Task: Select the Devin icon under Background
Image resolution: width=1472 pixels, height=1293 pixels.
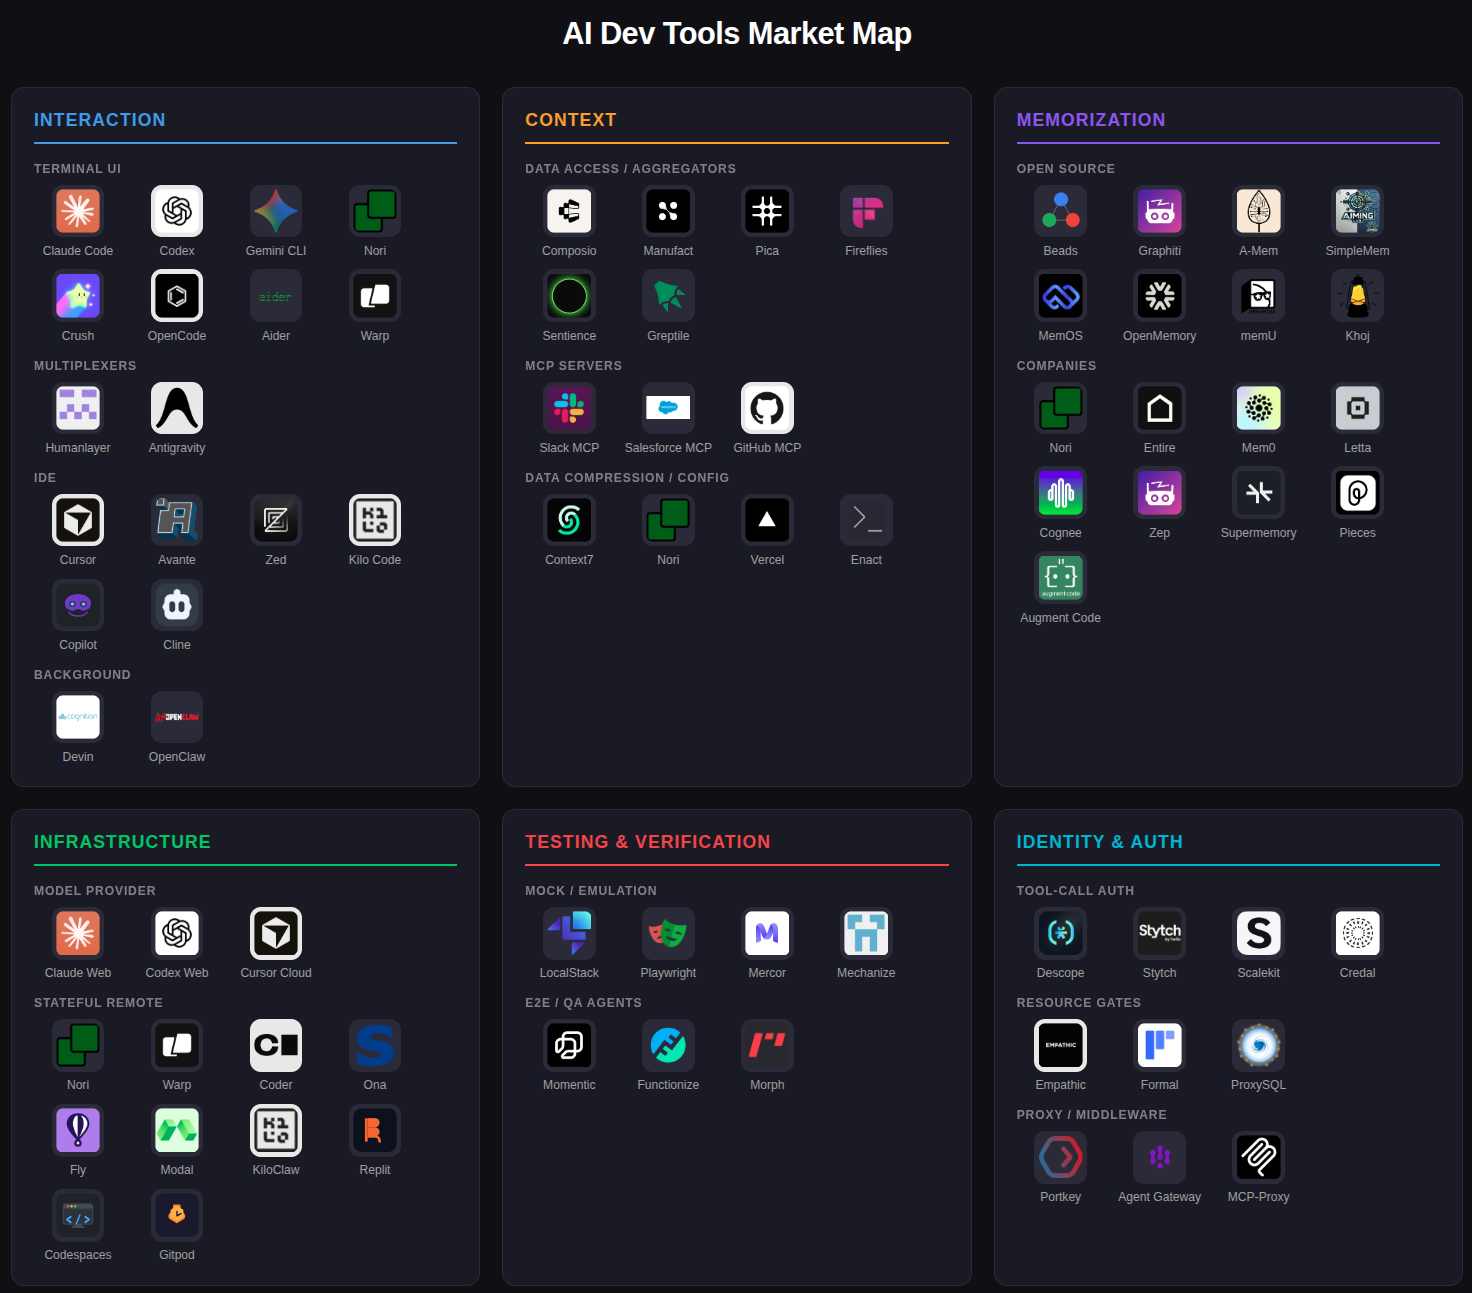Action: pos(78,717)
